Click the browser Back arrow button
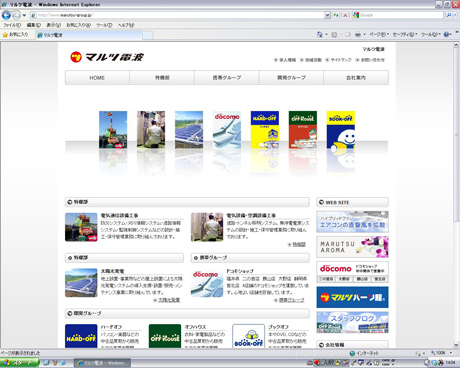 6,15
